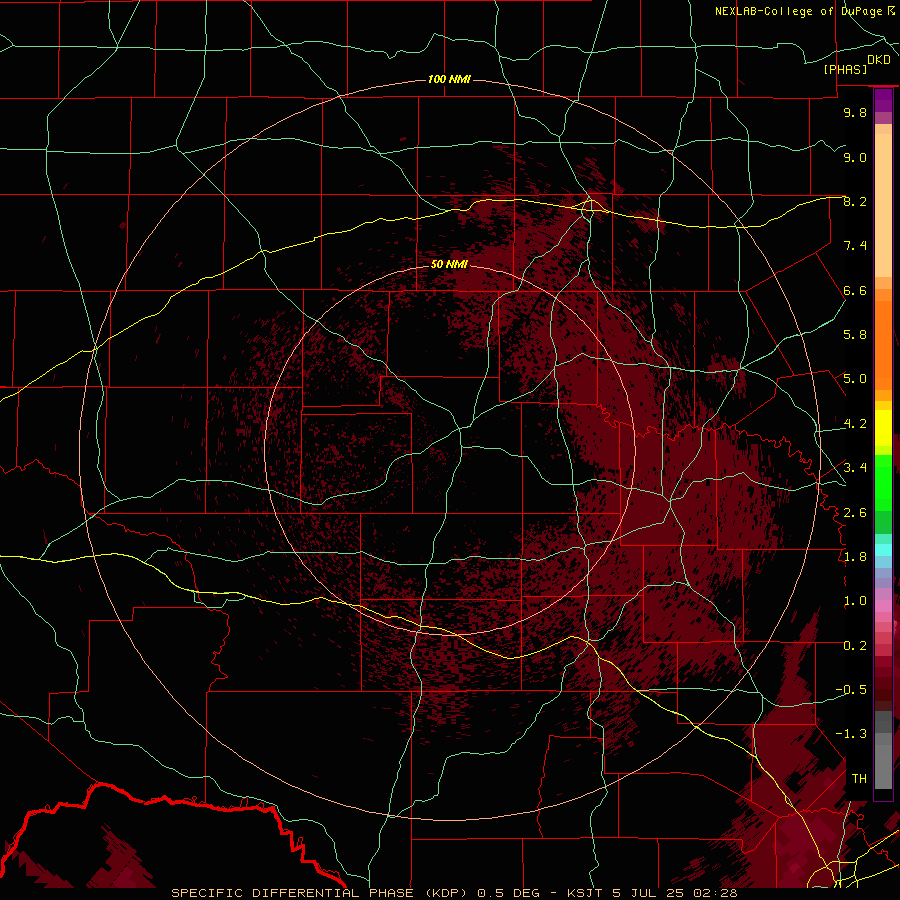Viewport: 900px width, 900px height.
Task: Click the 1.8 value on color scale
Action: click(x=855, y=557)
